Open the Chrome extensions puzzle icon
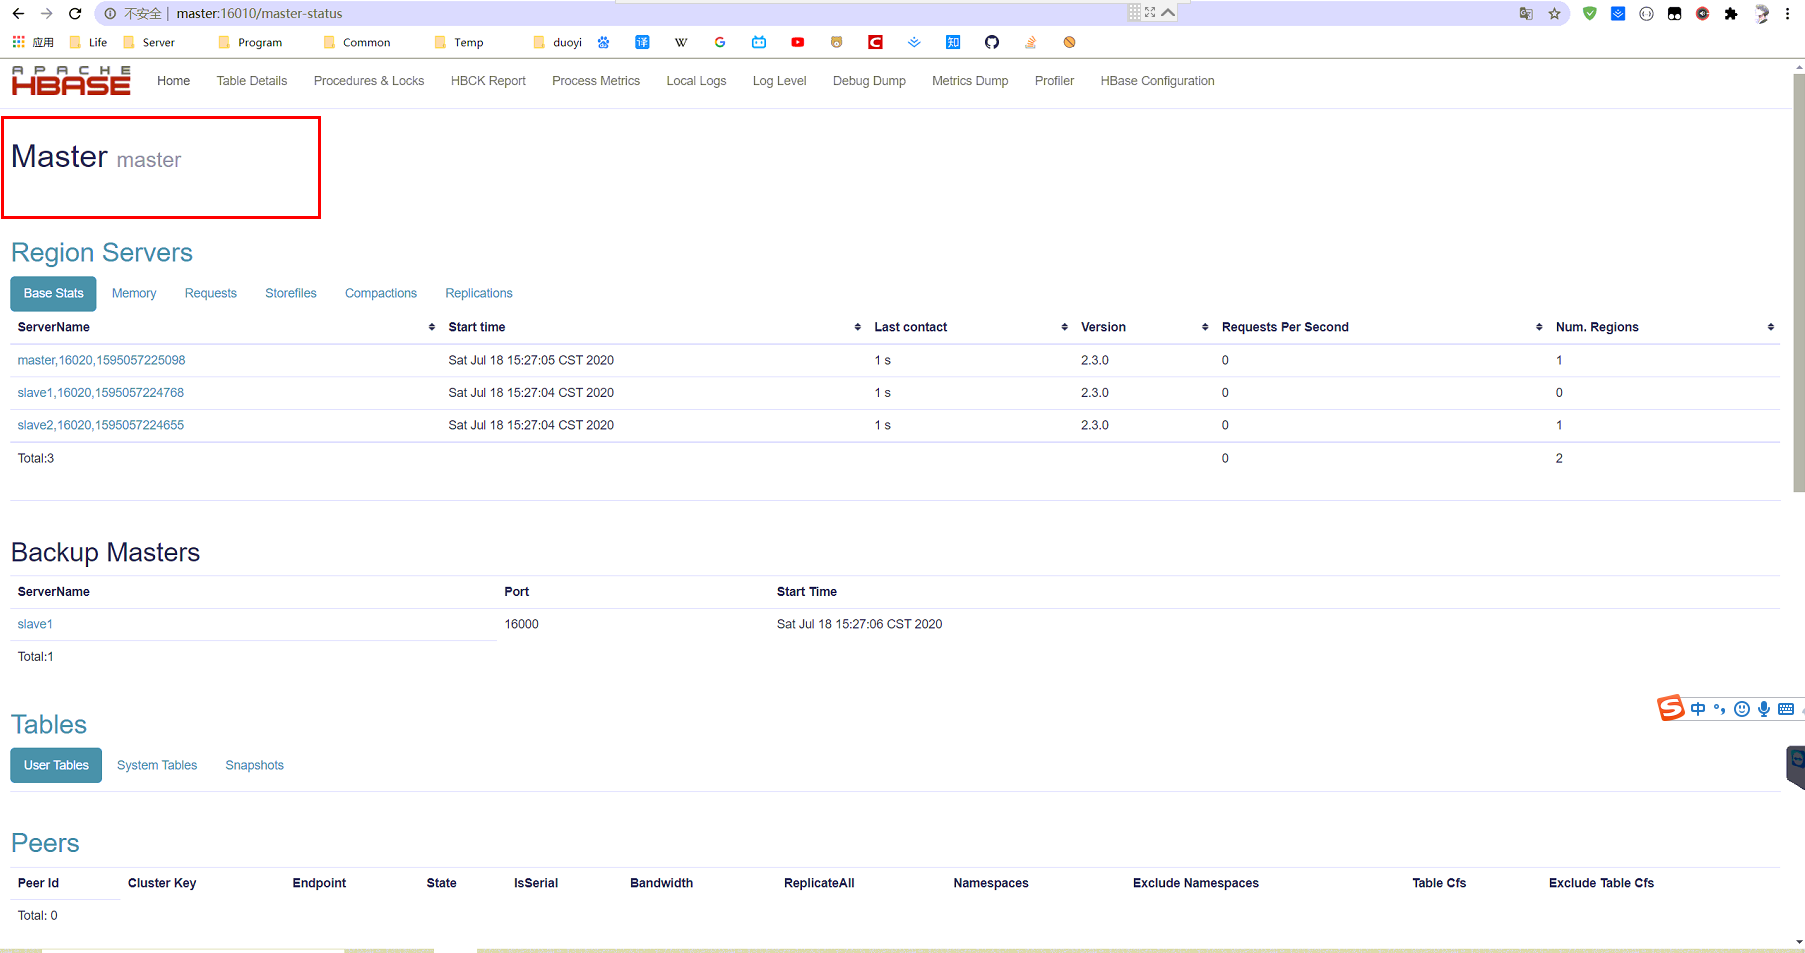Image resolution: width=1805 pixels, height=953 pixels. [x=1731, y=14]
